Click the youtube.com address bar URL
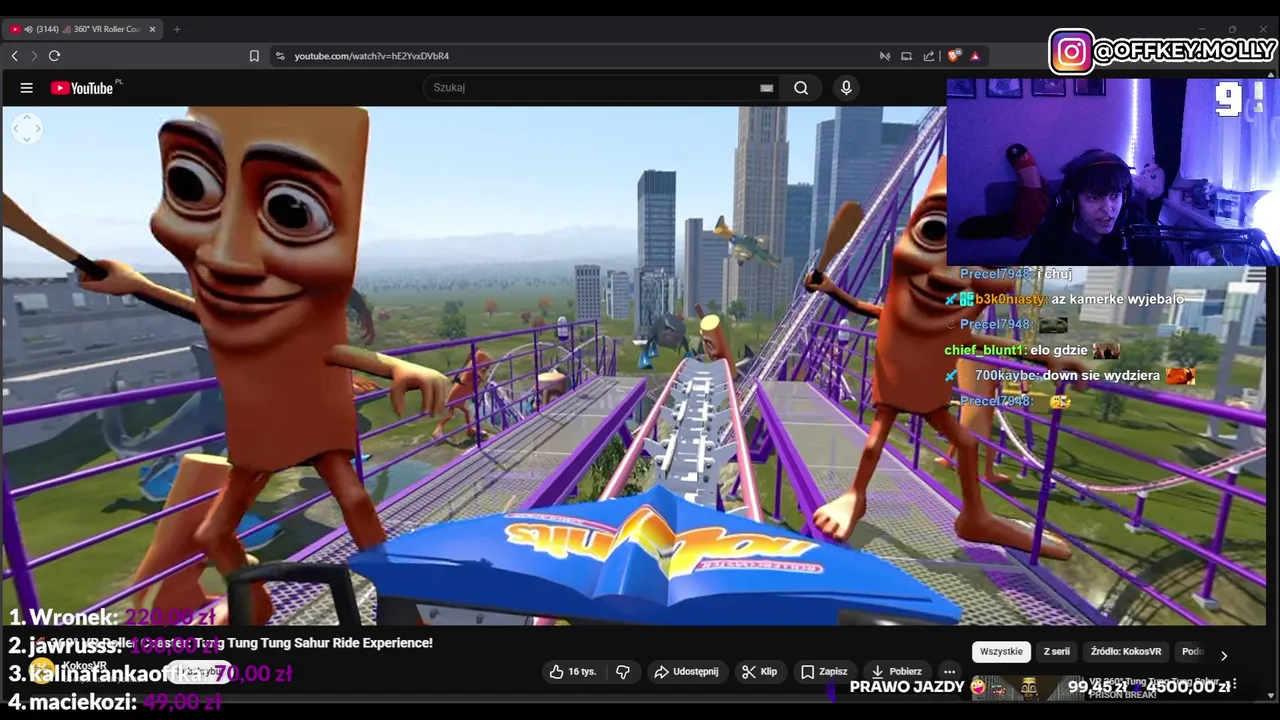This screenshot has width=1280, height=720. coord(371,56)
